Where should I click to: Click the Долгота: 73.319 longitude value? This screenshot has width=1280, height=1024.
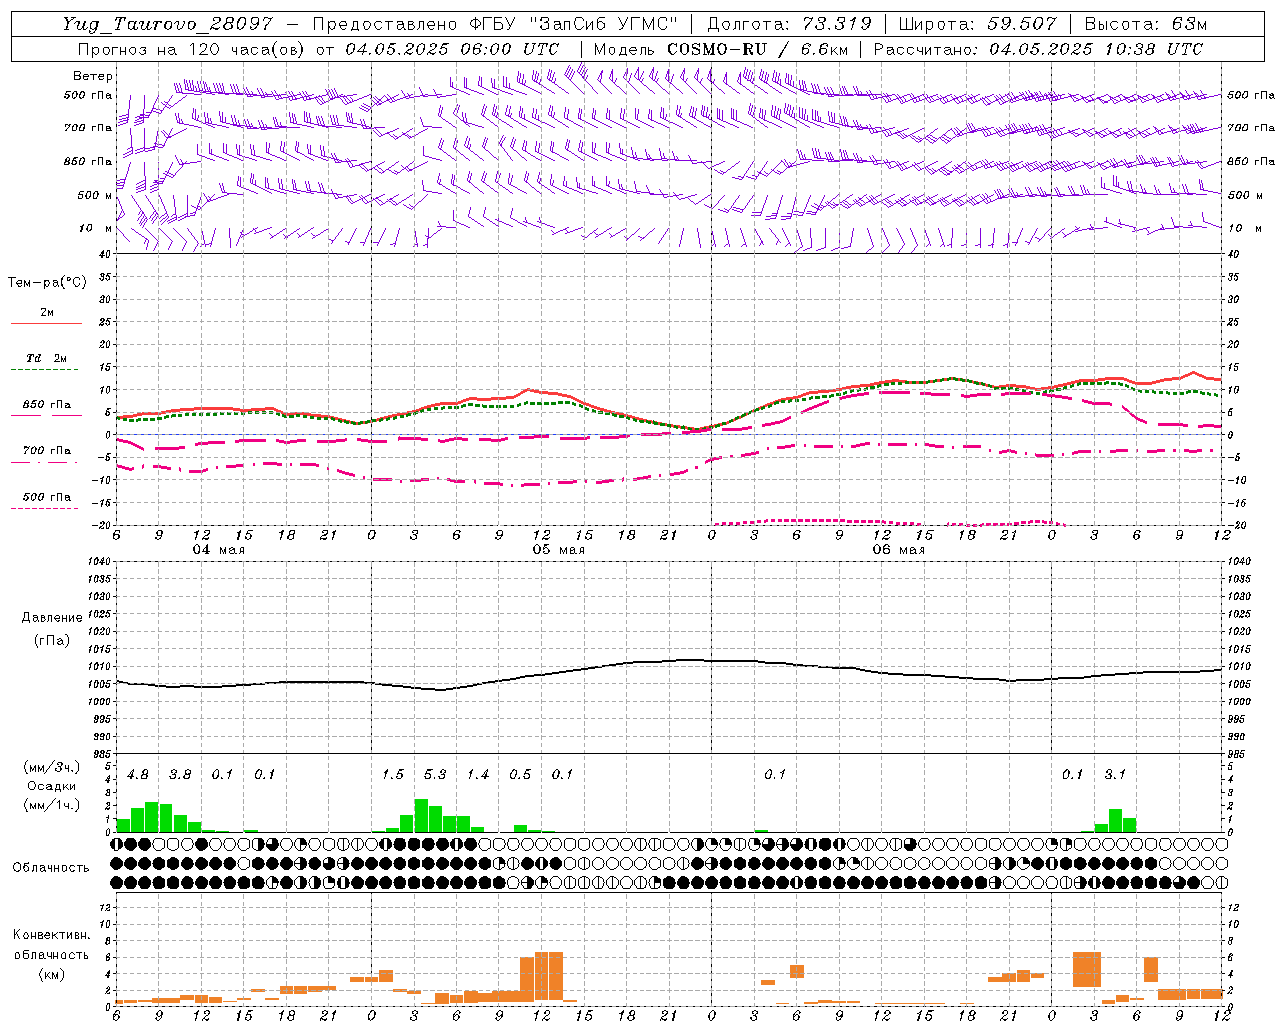[789, 24]
